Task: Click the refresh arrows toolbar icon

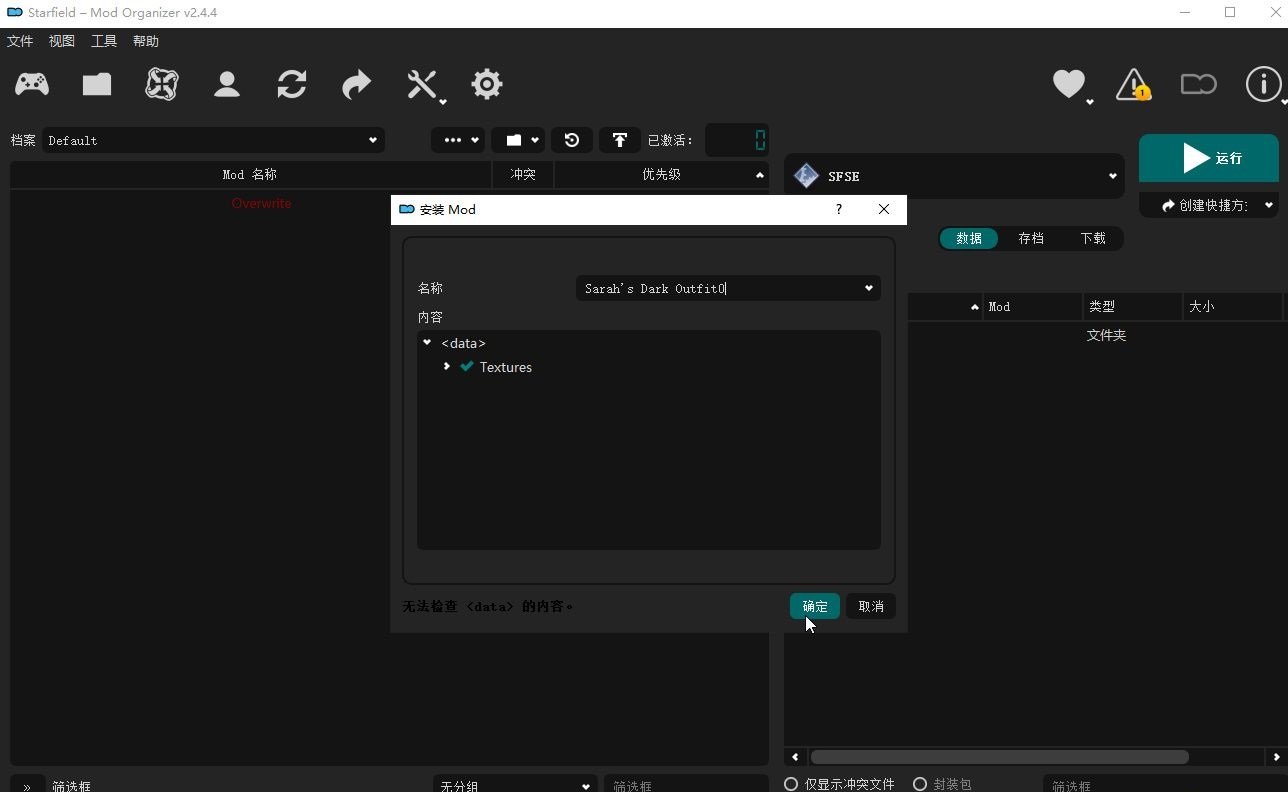Action: [292, 84]
